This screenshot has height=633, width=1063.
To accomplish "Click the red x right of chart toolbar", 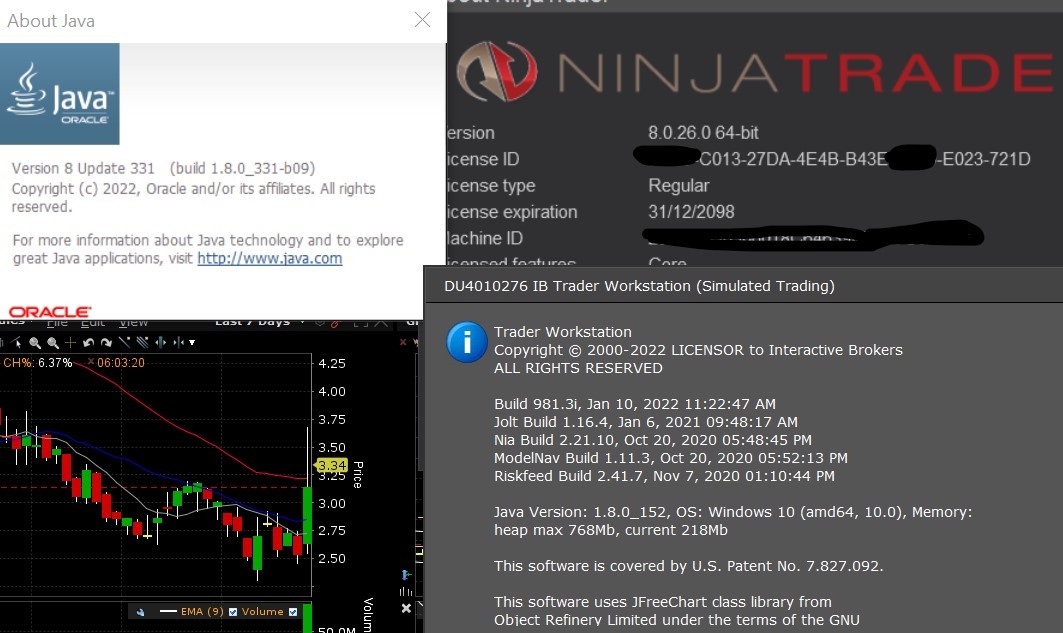I will [x=403, y=342].
